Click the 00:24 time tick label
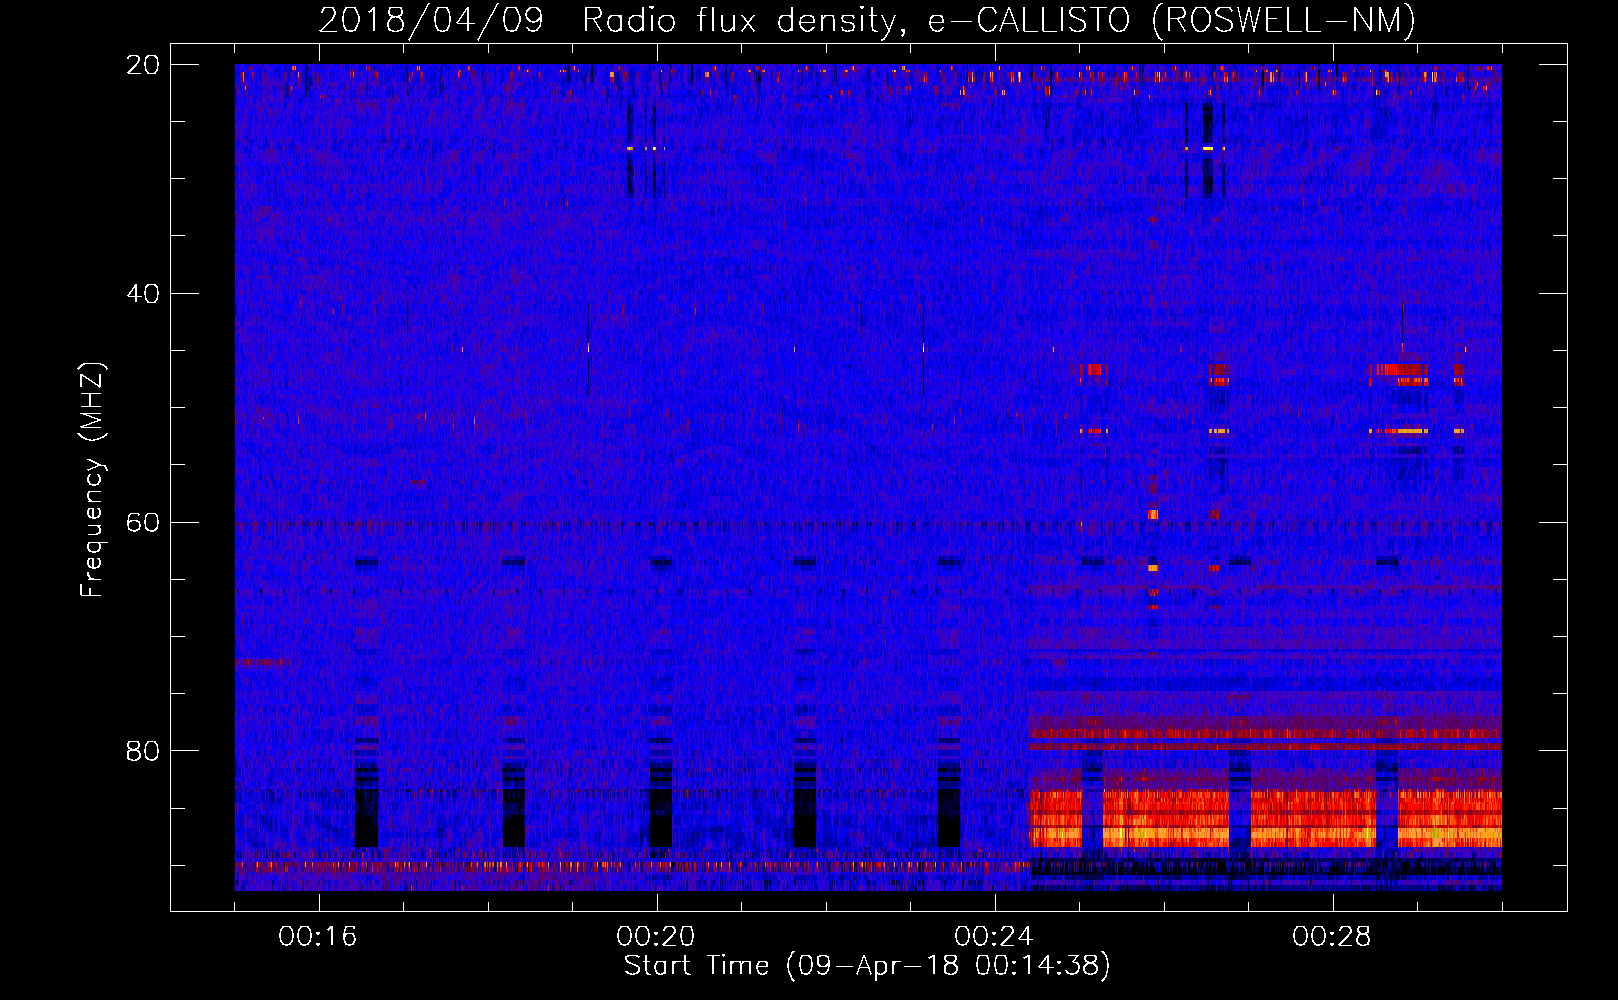The height and width of the screenshot is (1000, 1618). (x=994, y=937)
